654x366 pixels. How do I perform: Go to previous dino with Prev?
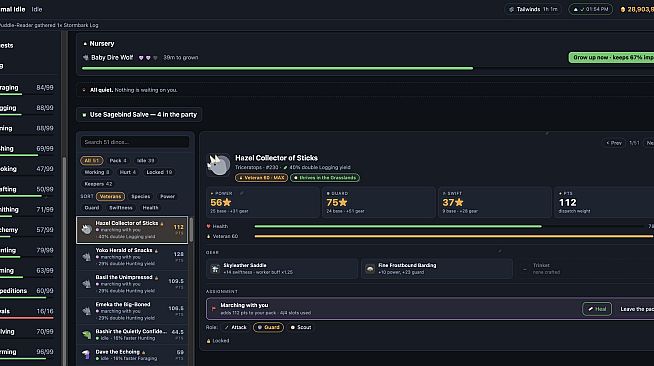(x=614, y=143)
